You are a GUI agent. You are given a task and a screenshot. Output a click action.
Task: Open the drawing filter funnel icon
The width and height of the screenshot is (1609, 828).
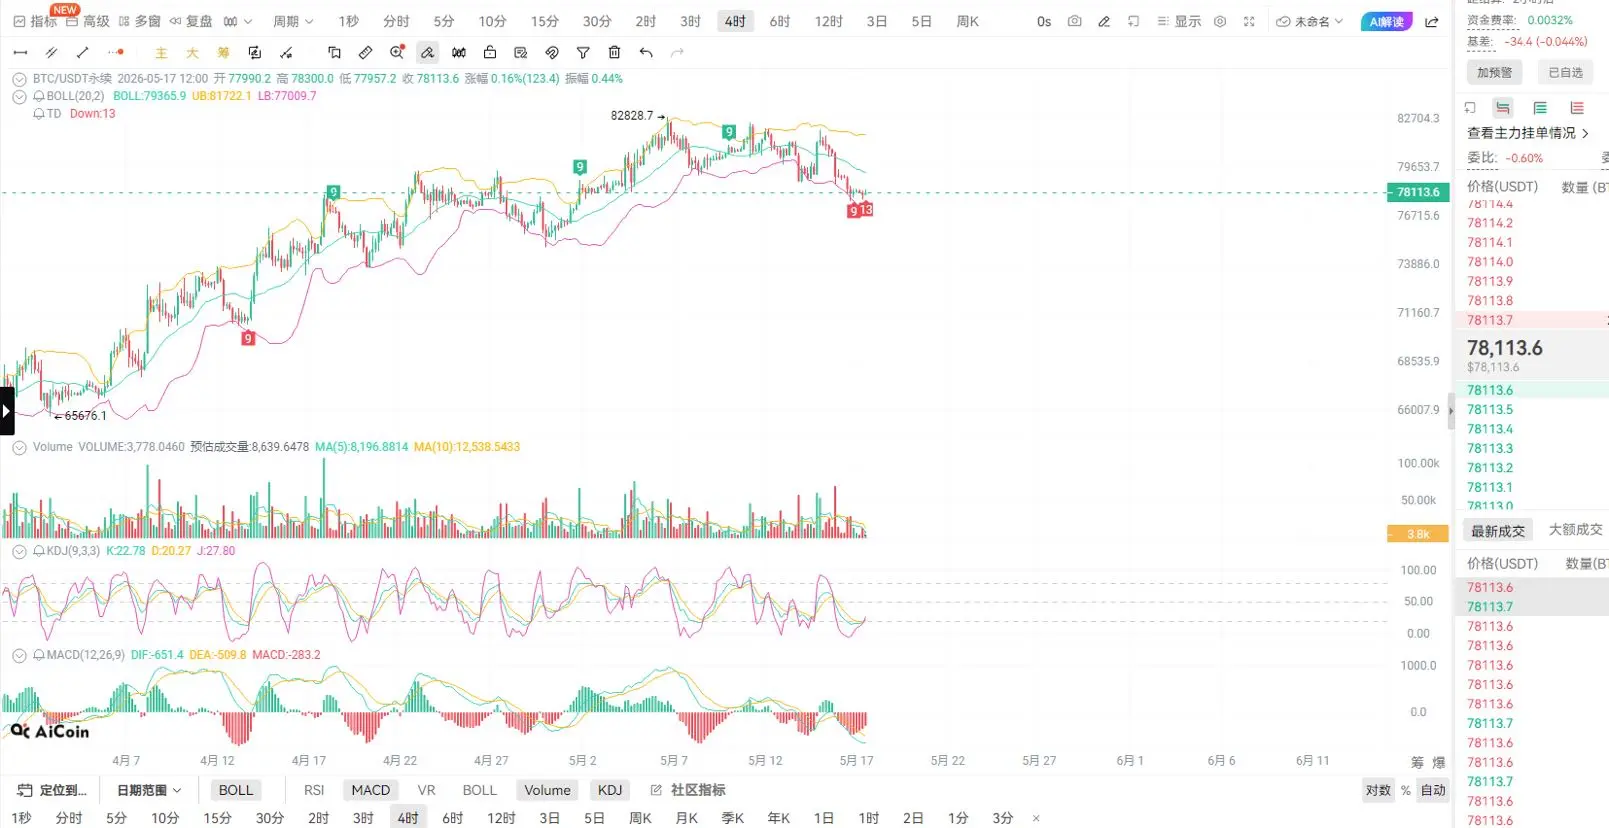(x=583, y=52)
